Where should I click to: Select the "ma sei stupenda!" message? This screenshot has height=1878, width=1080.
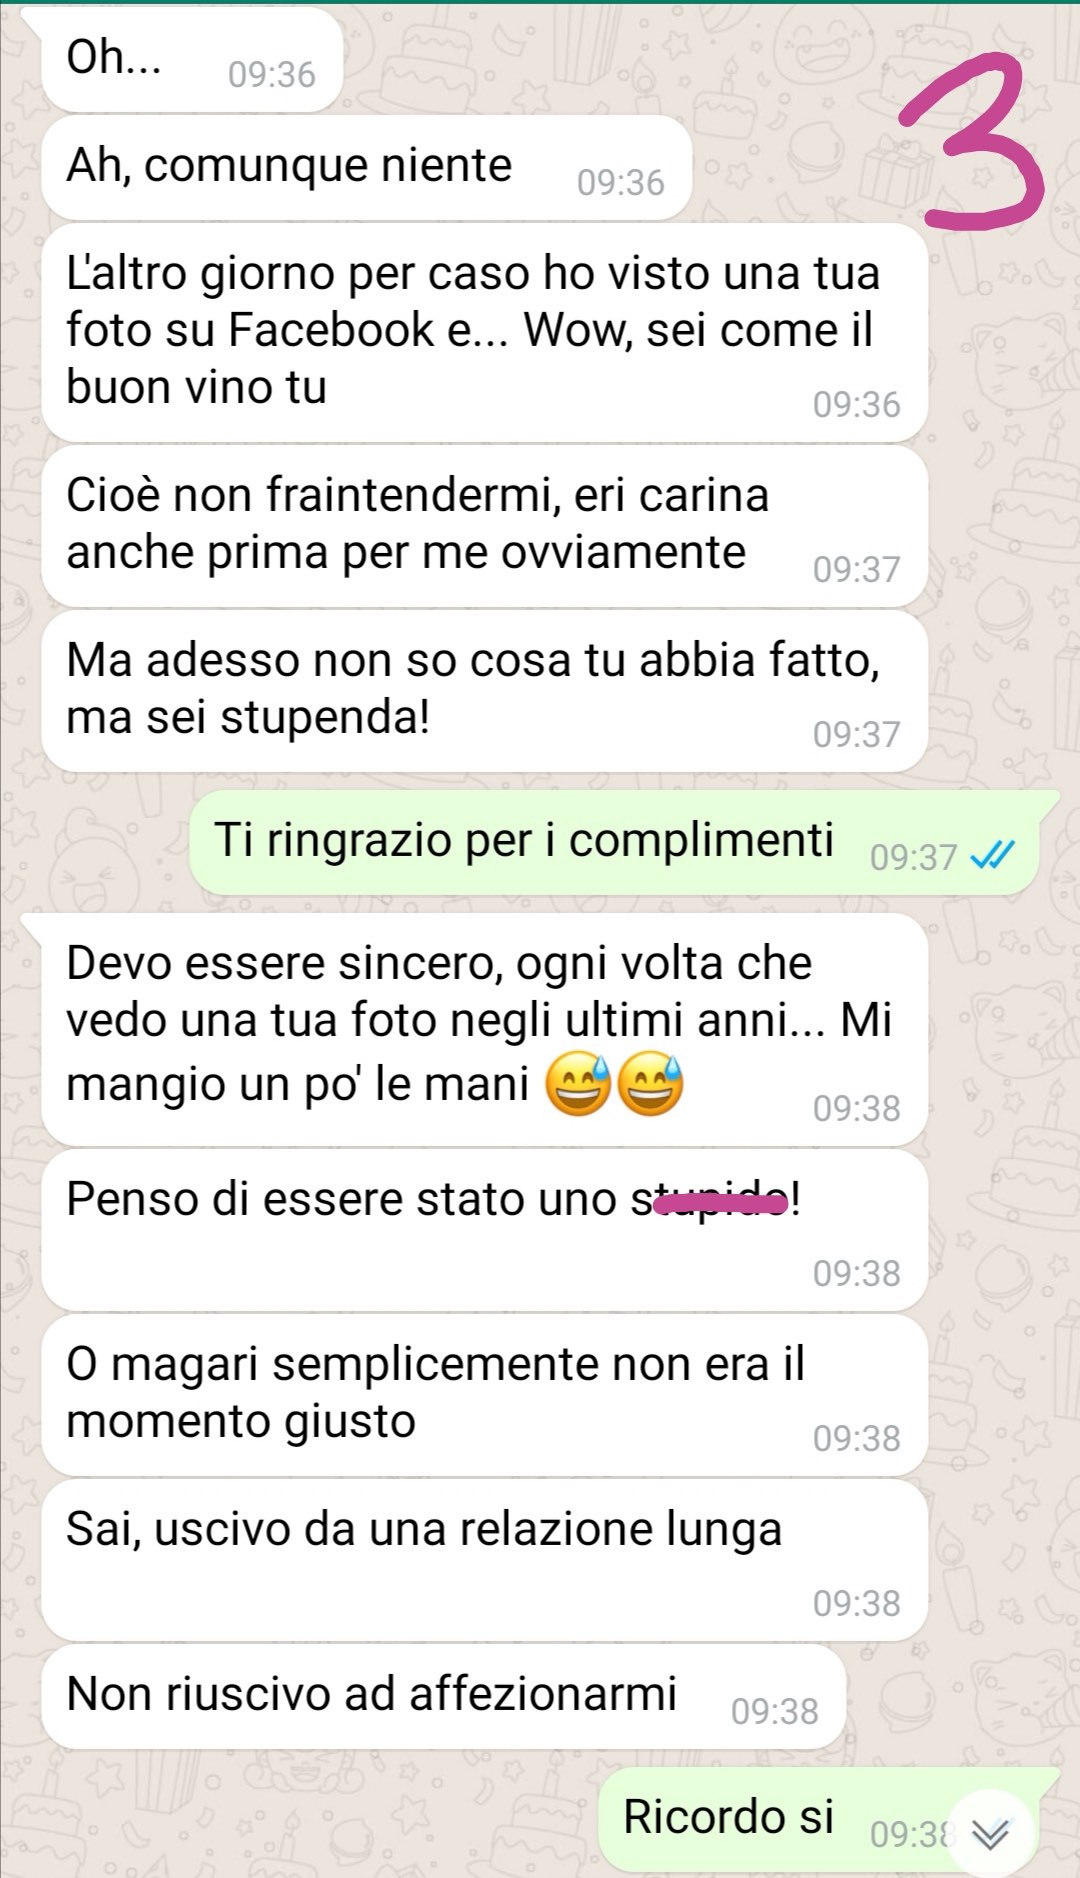click(x=484, y=691)
